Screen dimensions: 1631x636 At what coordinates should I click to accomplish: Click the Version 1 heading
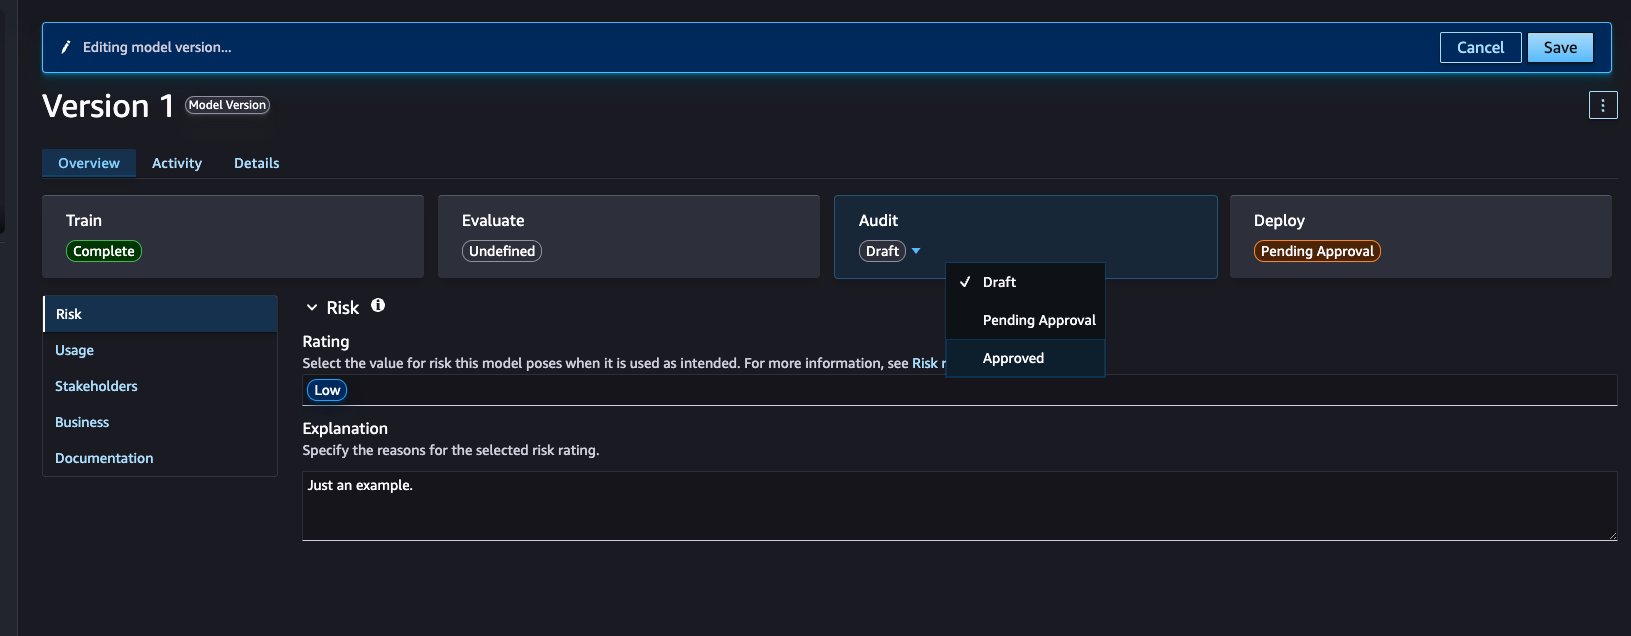[x=108, y=106]
